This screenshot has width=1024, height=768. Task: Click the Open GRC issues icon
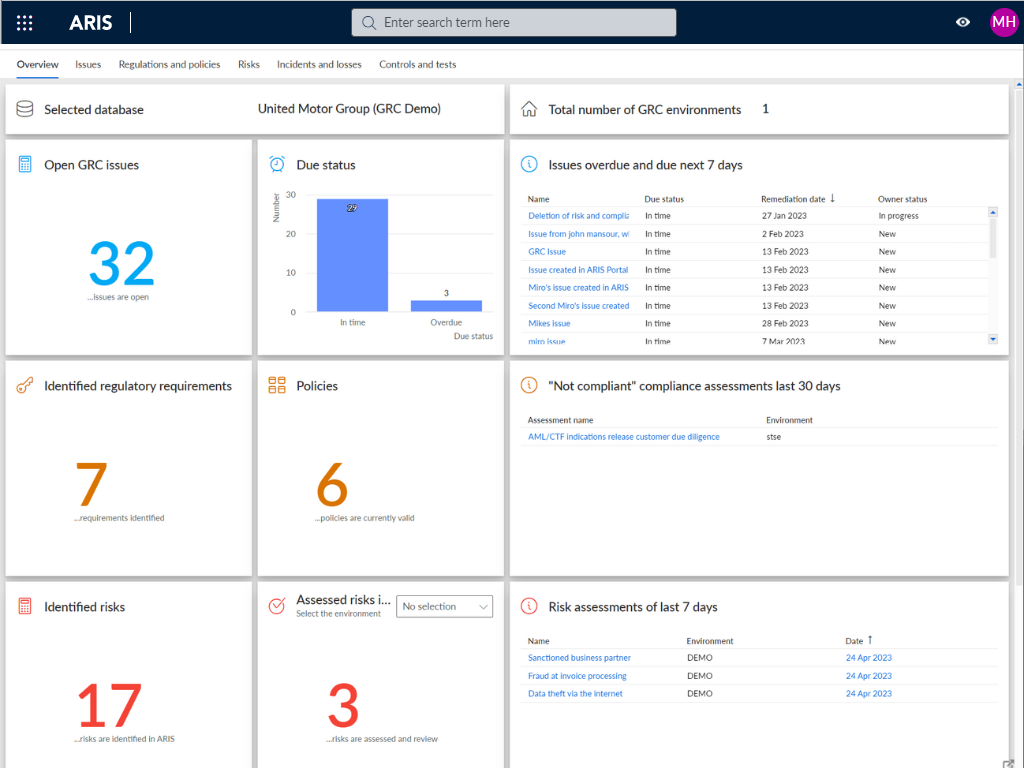(25, 165)
